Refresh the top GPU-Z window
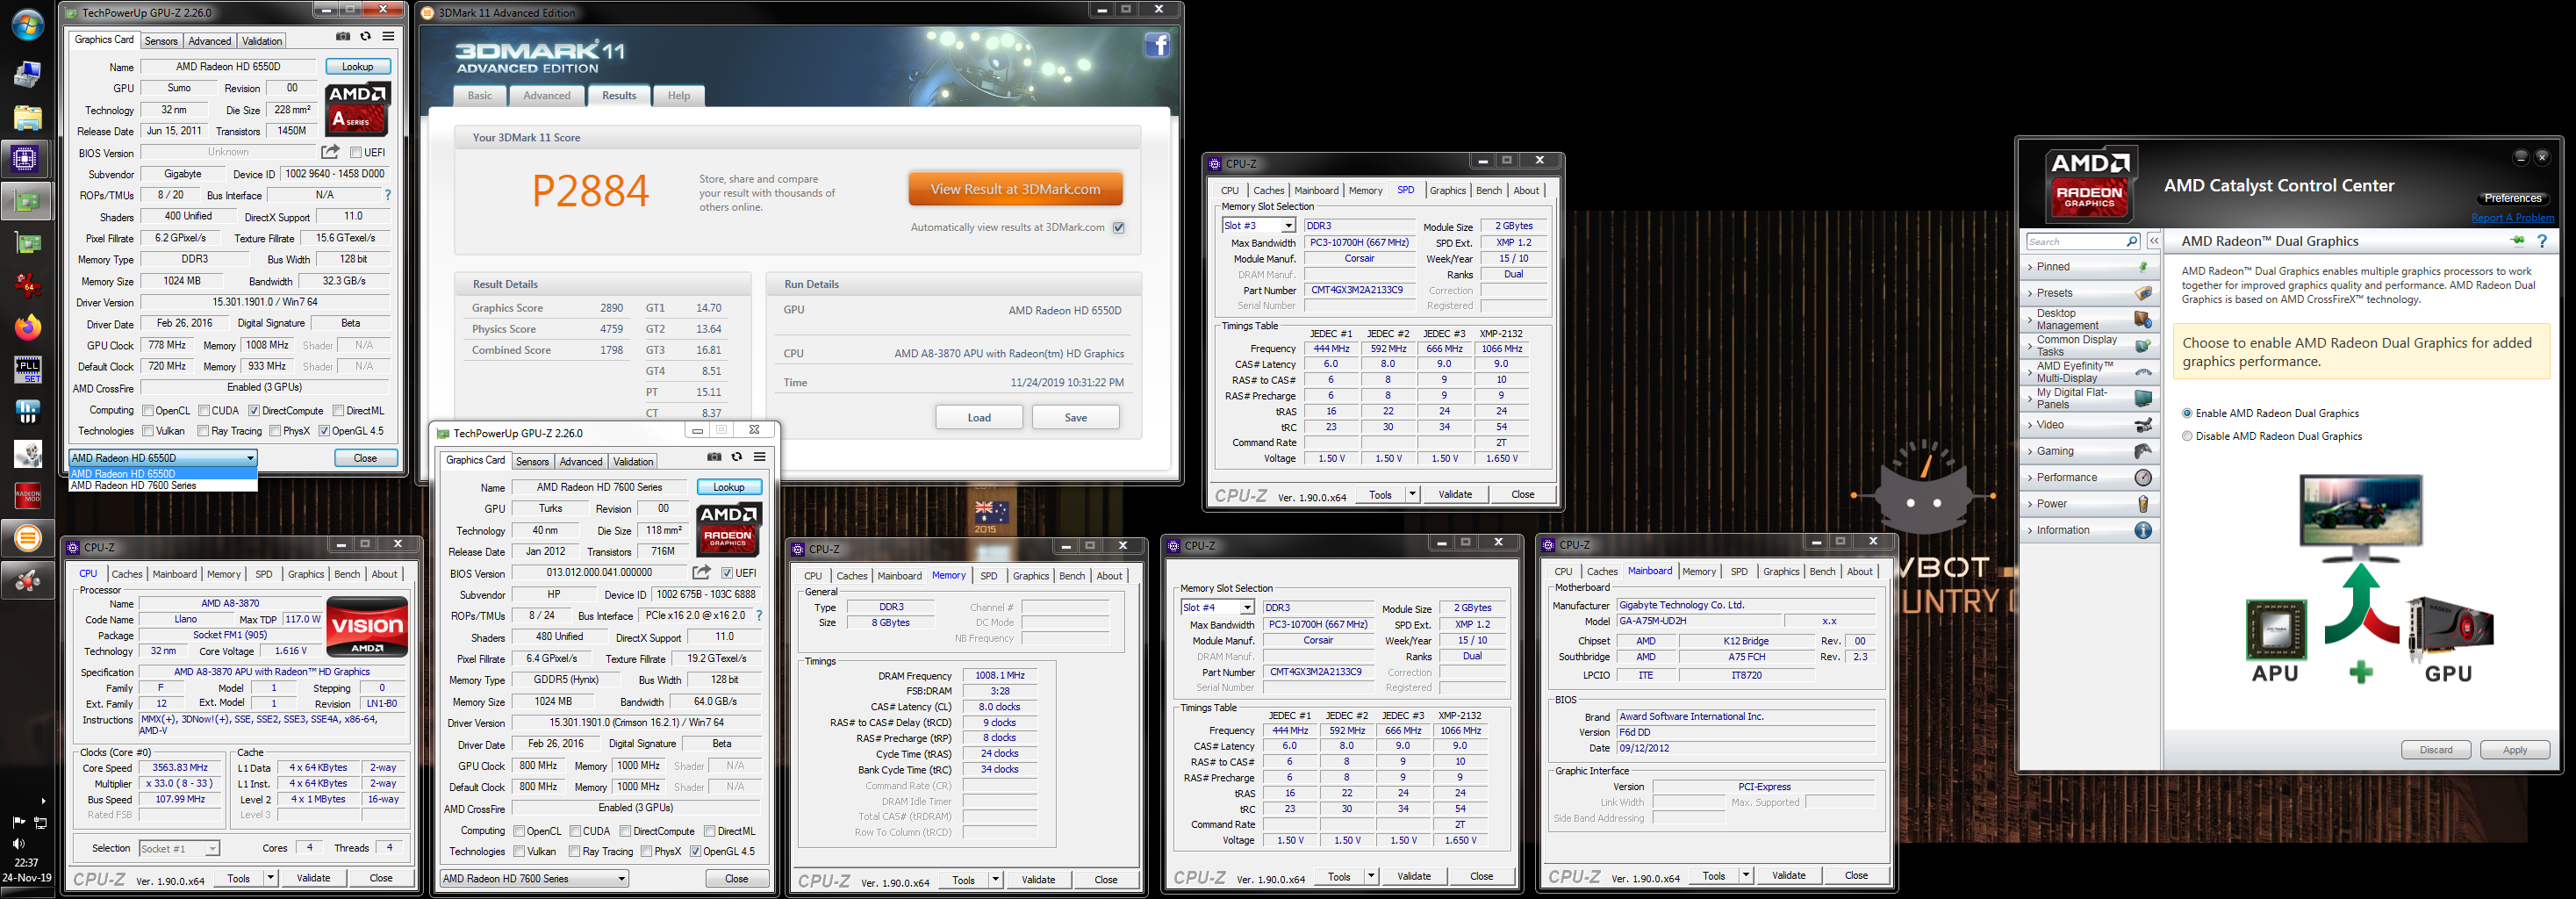The width and height of the screenshot is (2576, 899). pos(366,37)
